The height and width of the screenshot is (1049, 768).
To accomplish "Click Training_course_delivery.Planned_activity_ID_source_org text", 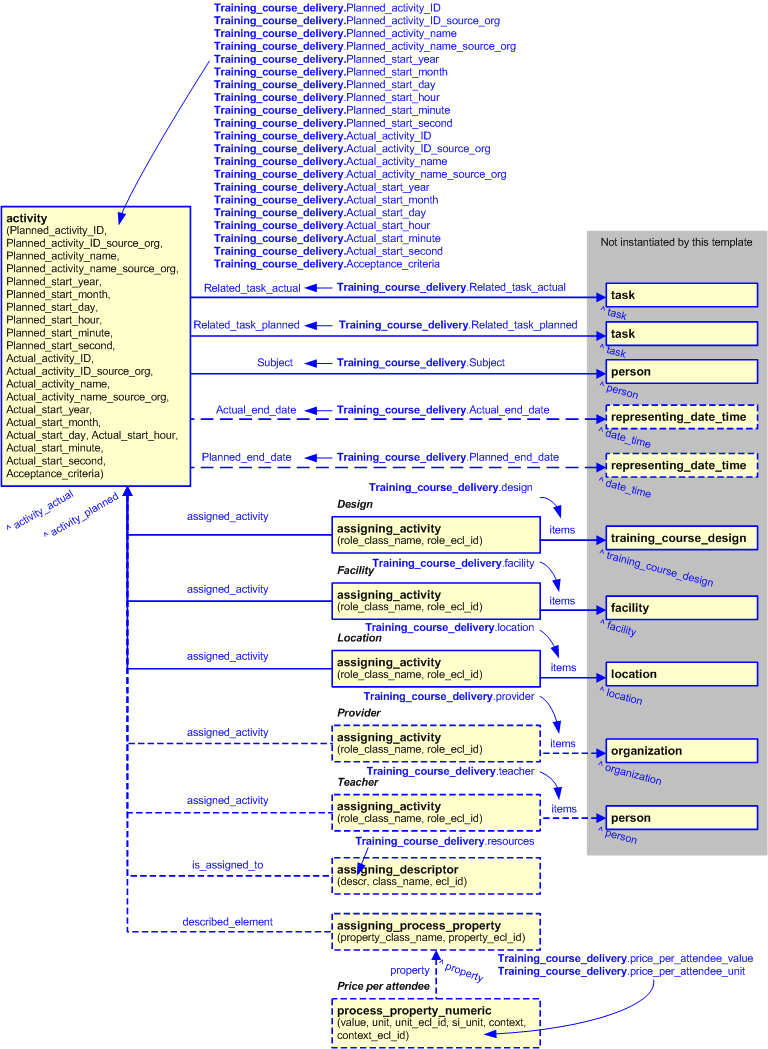I will click(x=357, y=21).
